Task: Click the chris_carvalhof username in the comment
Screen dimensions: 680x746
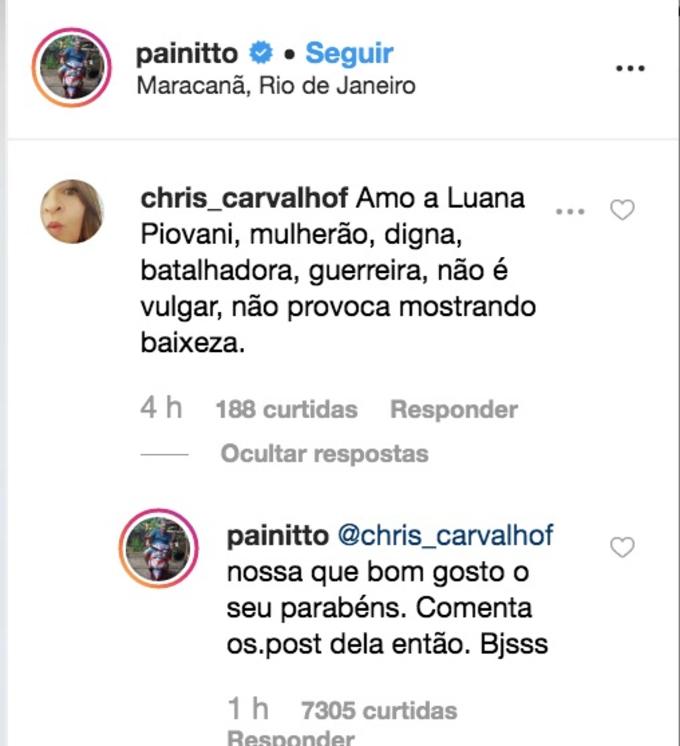Action: click(244, 197)
